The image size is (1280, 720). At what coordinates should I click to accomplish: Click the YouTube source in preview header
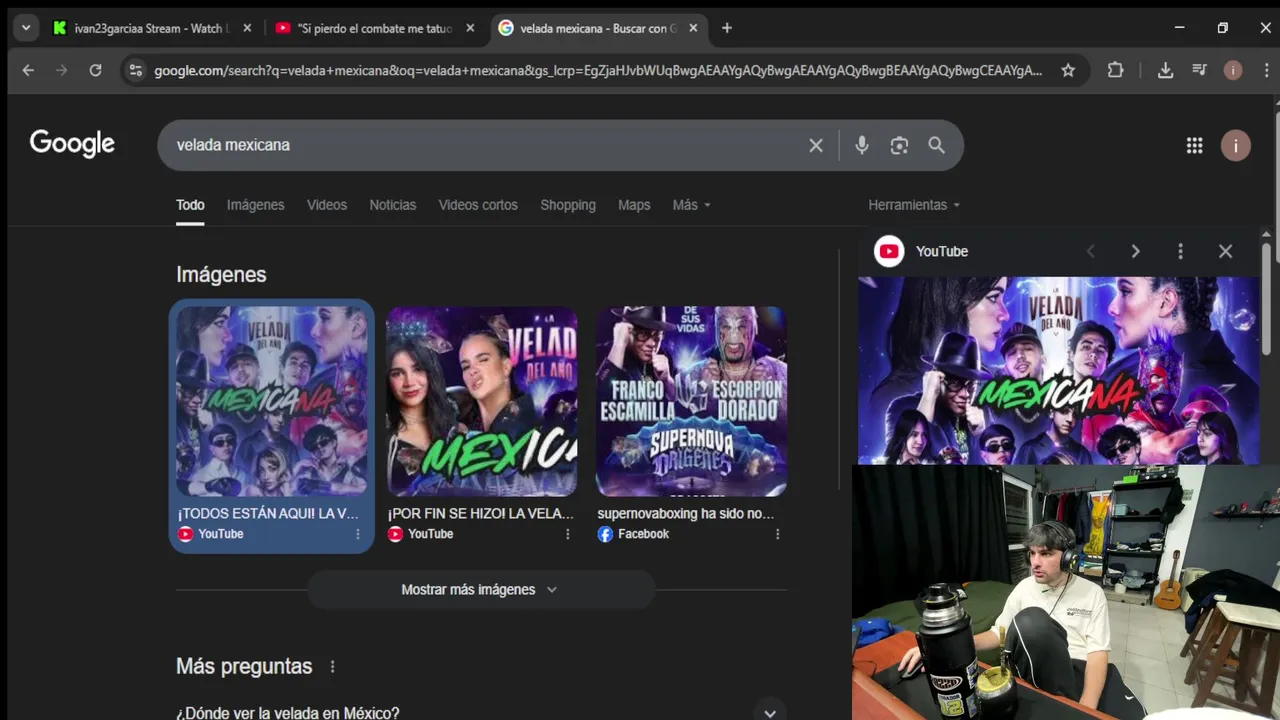point(921,252)
